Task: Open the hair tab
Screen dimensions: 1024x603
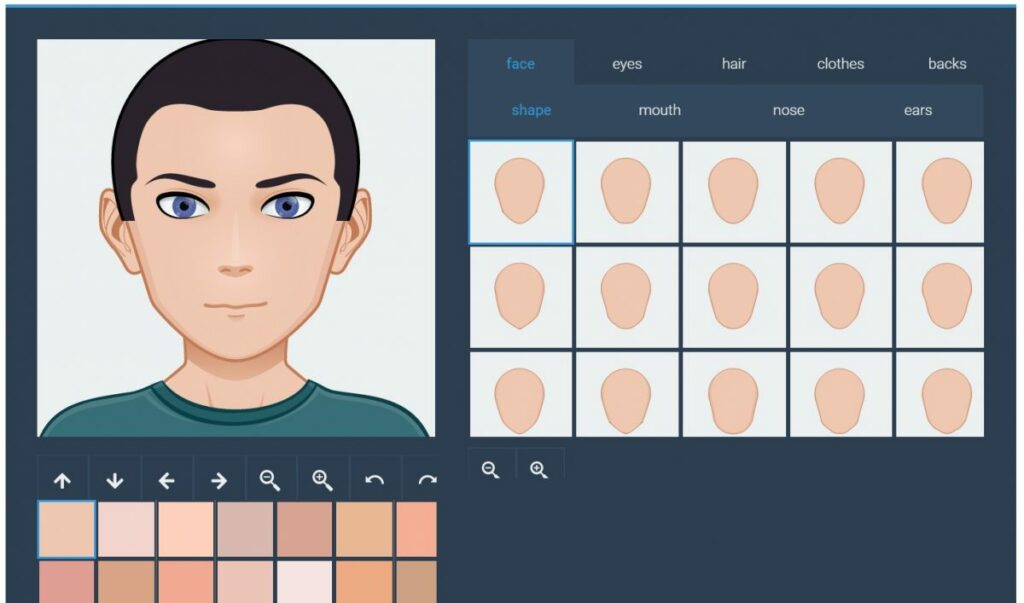Action: point(734,63)
